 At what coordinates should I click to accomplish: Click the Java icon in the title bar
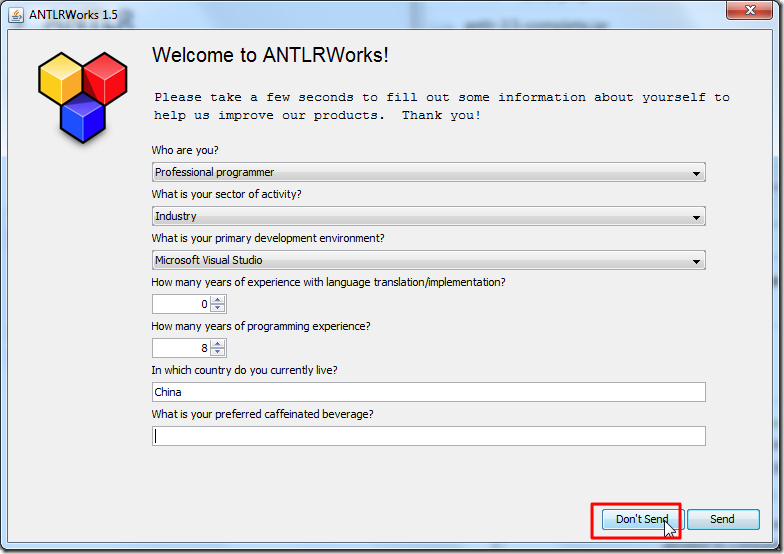pos(17,14)
